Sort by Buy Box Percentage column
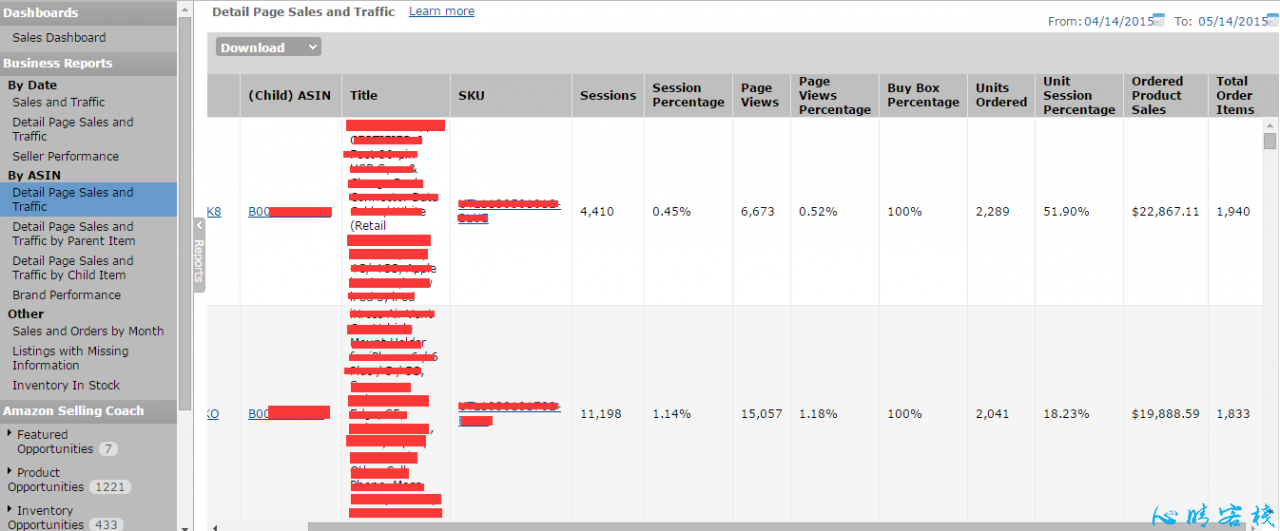This screenshot has width=1280, height=531. click(923, 95)
